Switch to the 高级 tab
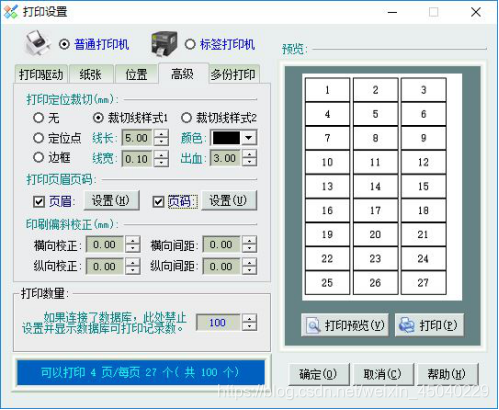The width and height of the screenshot is (499, 410). tap(183, 73)
